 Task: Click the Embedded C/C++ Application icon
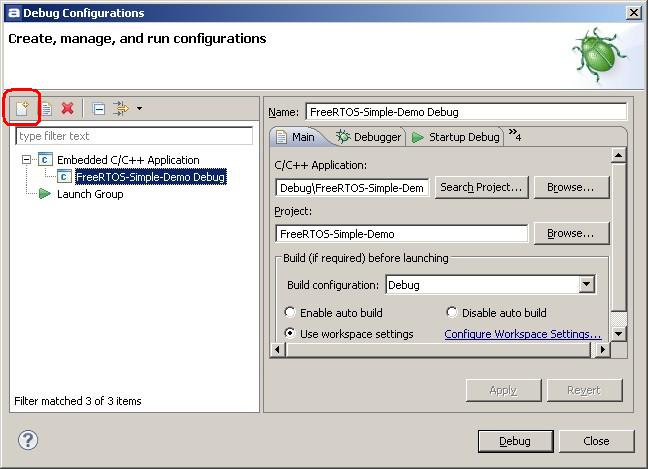tap(45, 160)
